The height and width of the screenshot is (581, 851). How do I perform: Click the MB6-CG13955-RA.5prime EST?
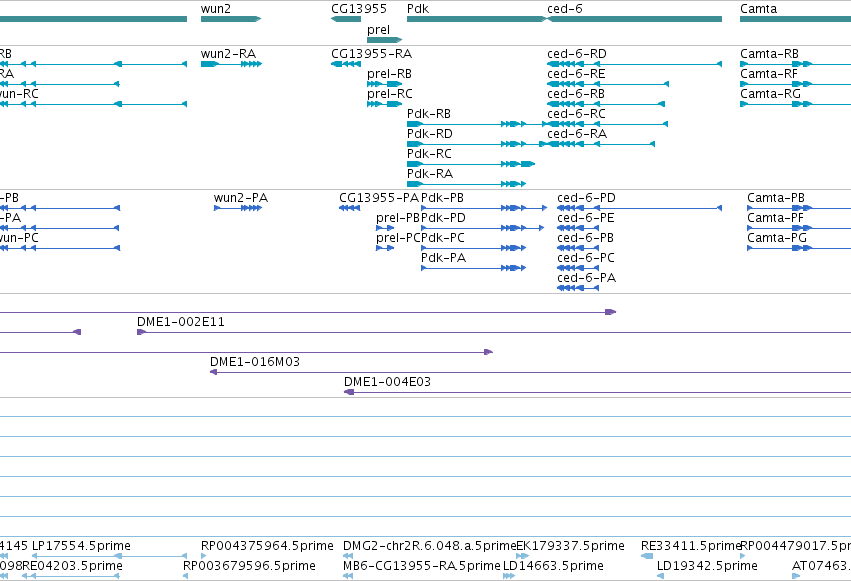pyautogui.click(x=348, y=576)
